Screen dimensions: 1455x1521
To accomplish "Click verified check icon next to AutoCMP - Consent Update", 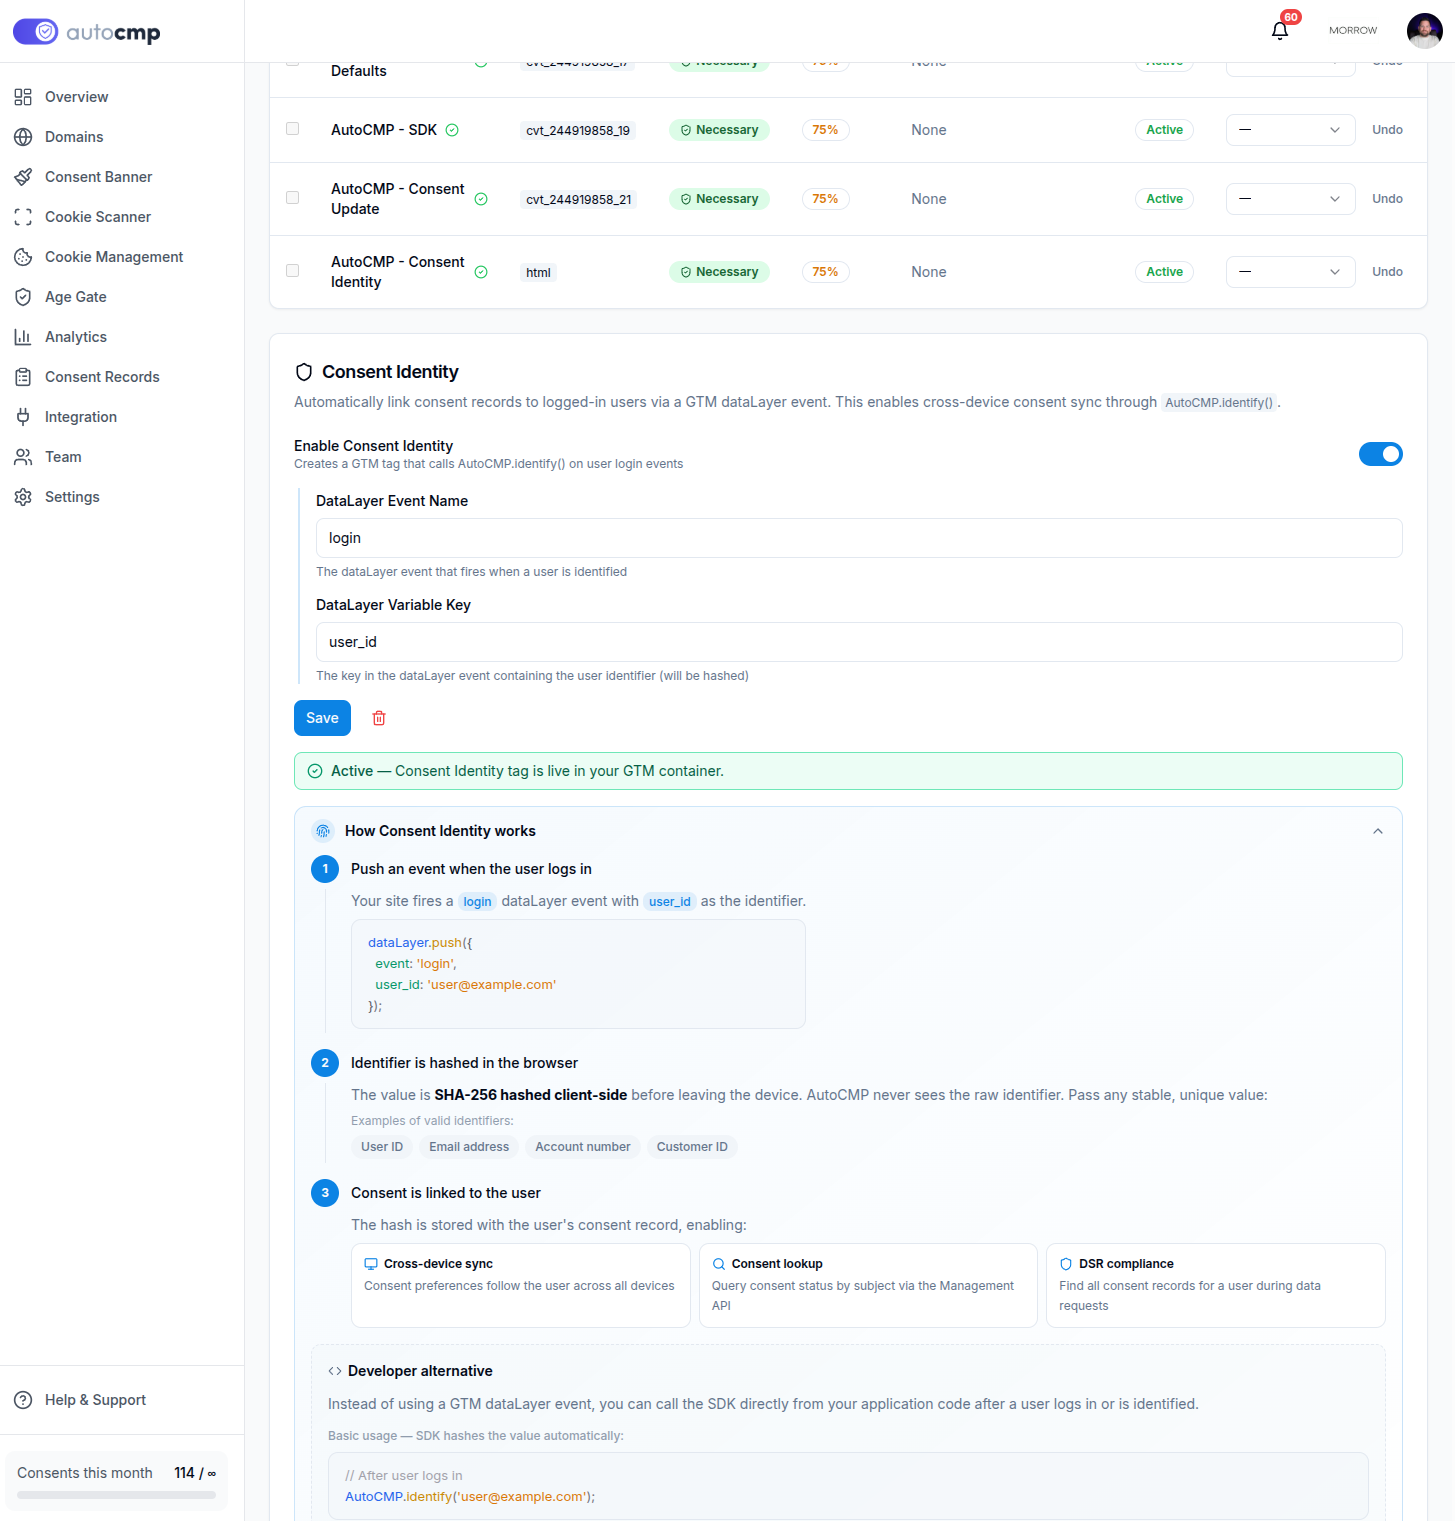I will pos(481,199).
